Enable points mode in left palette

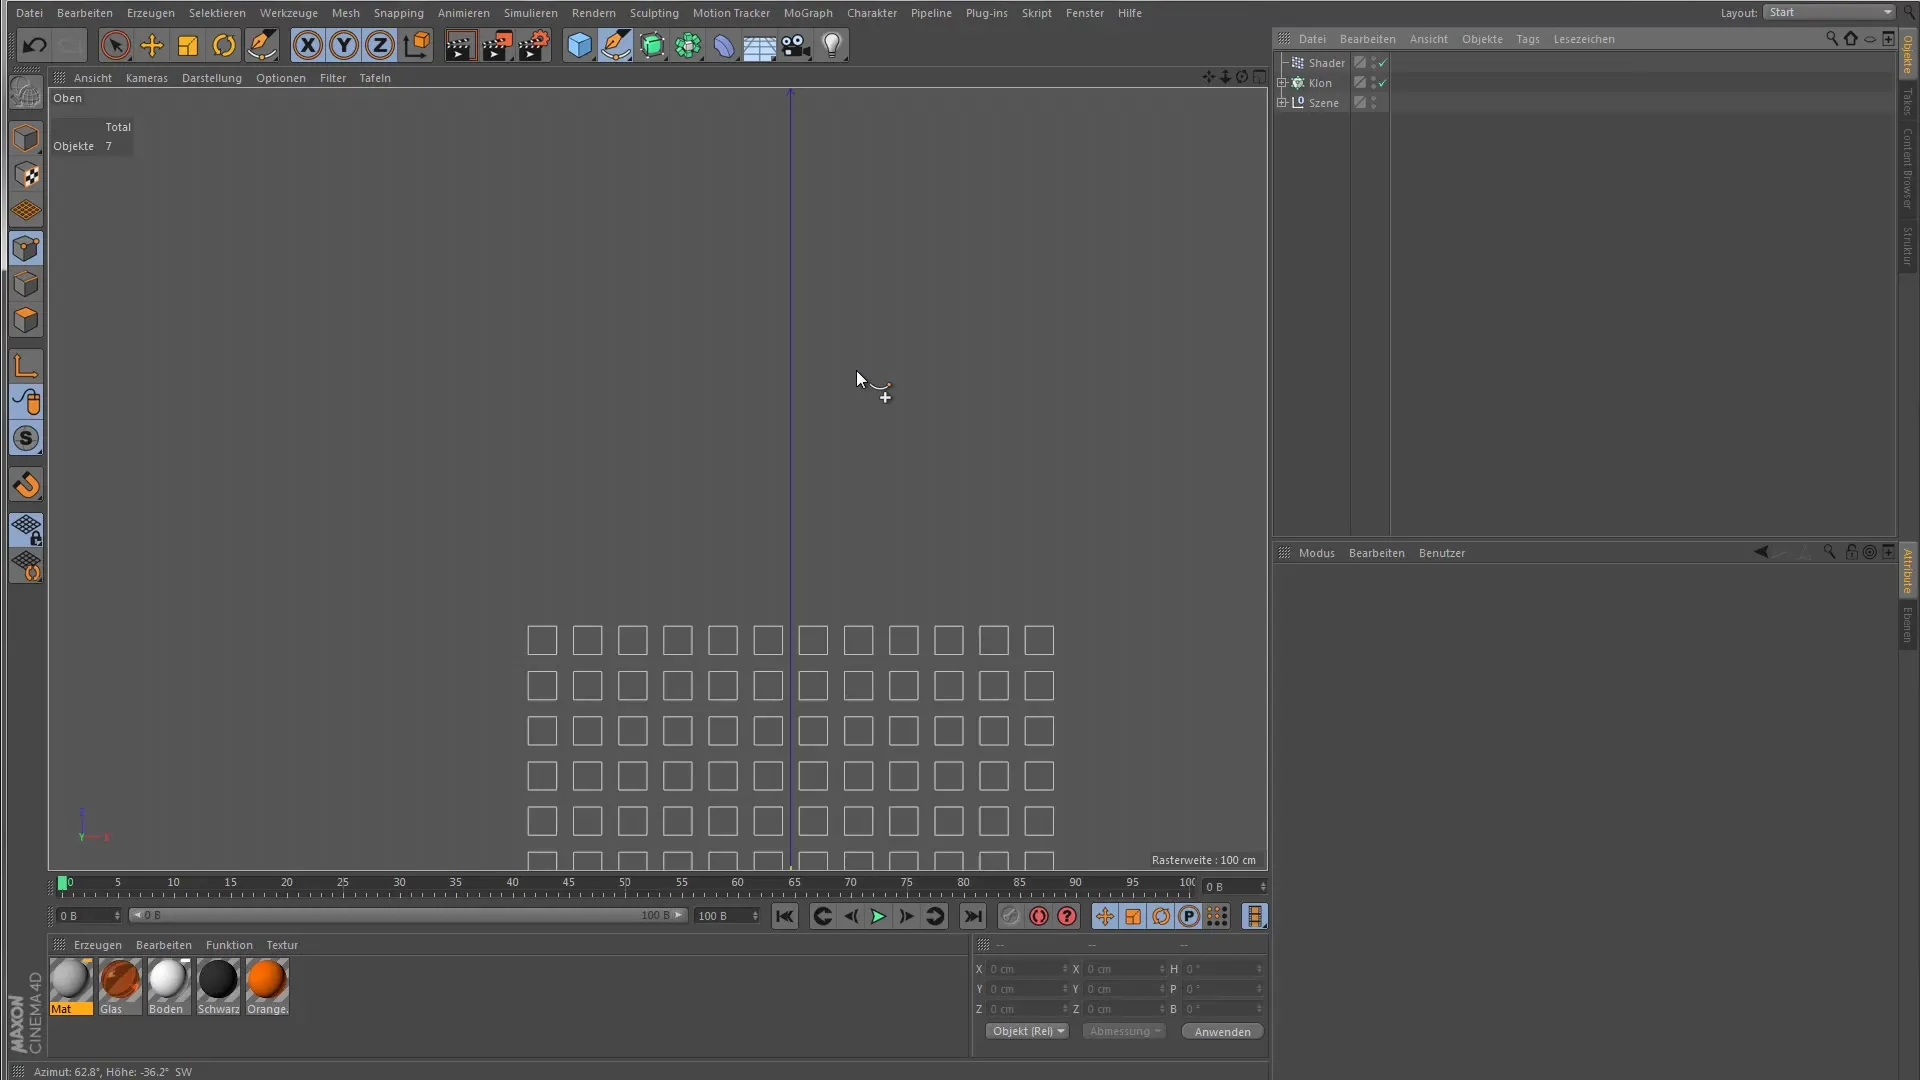pos(26,248)
